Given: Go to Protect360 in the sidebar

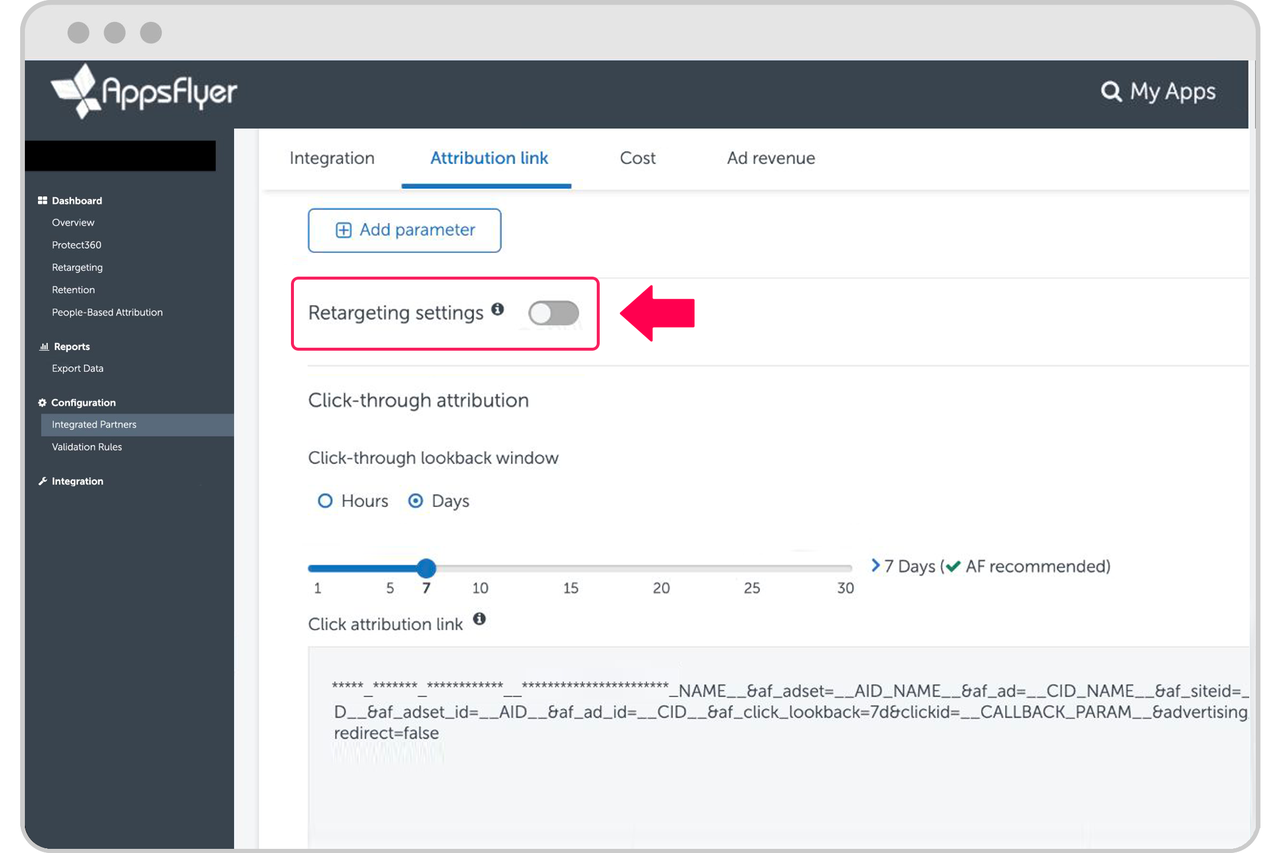Looking at the screenshot, I should pos(77,245).
